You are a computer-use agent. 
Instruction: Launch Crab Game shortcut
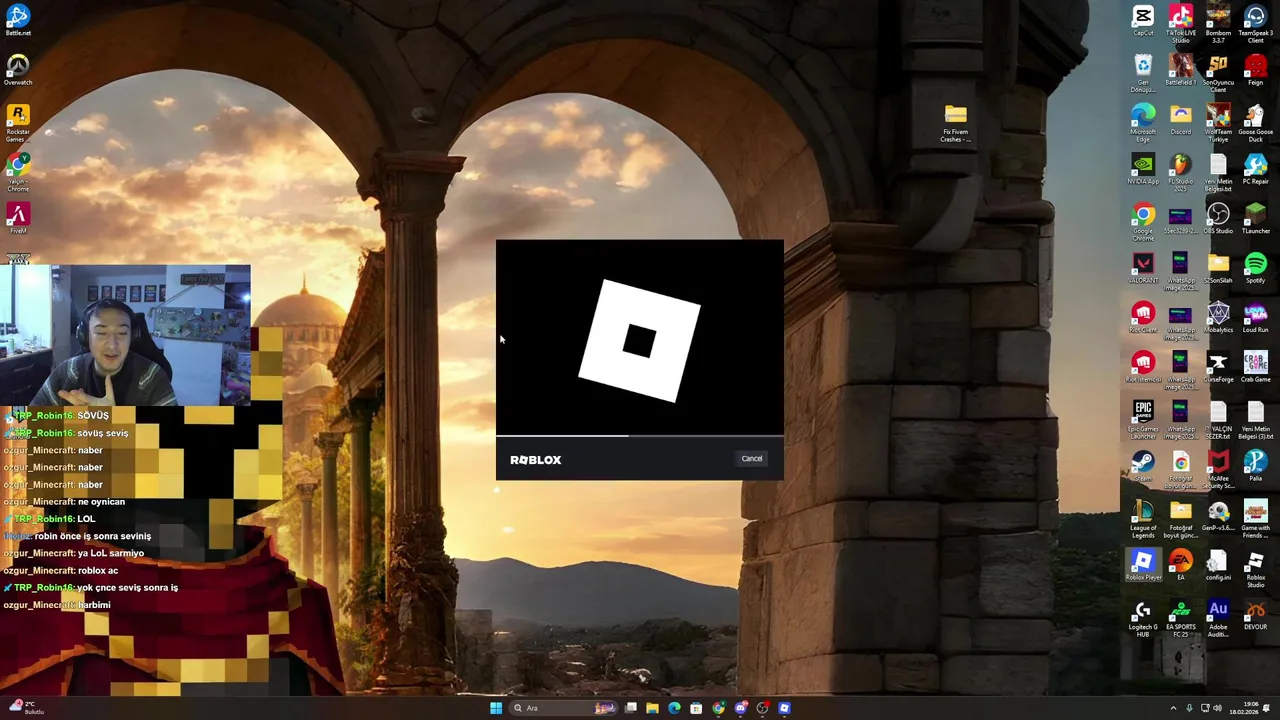tap(1255, 366)
